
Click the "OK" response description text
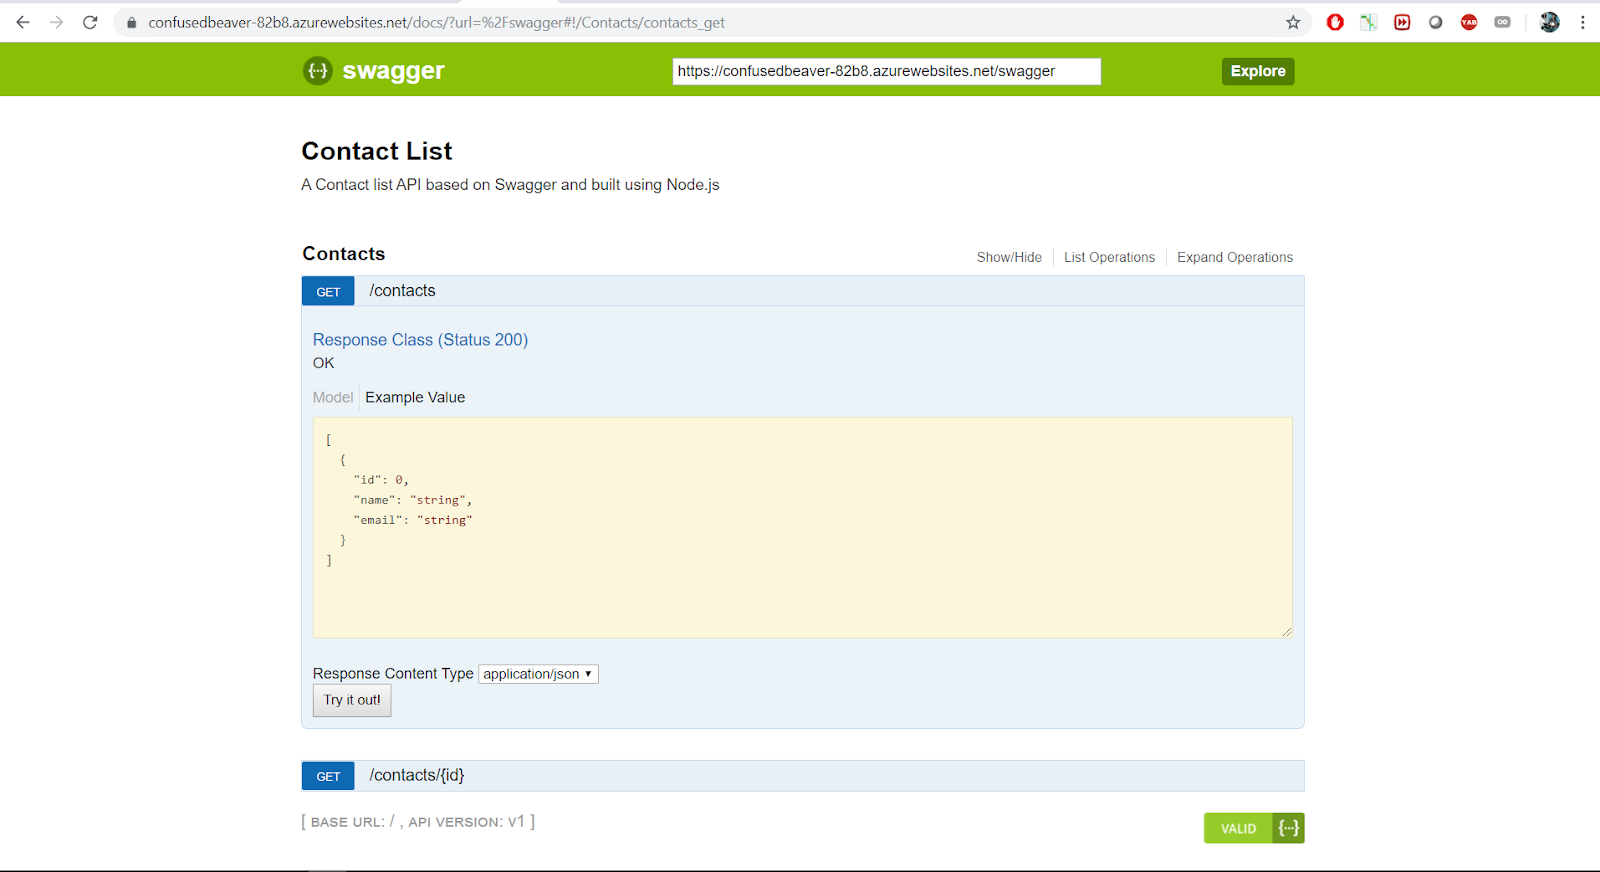(x=324, y=363)
